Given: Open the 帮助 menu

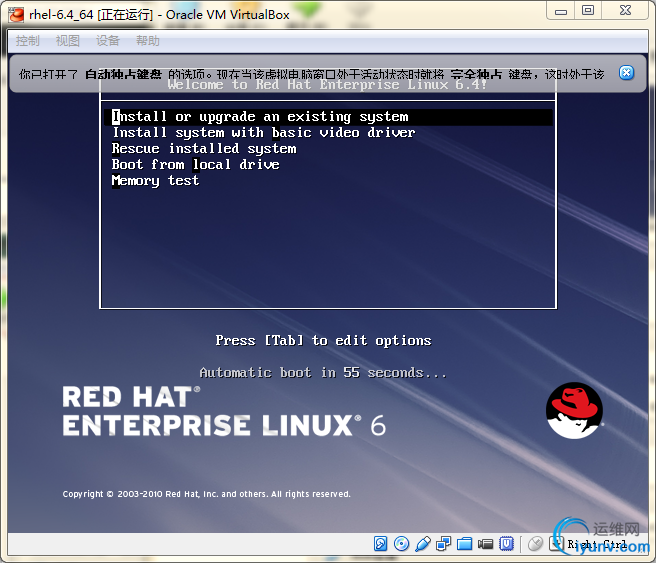Looking at the screenshot, I should pos(148,41).
